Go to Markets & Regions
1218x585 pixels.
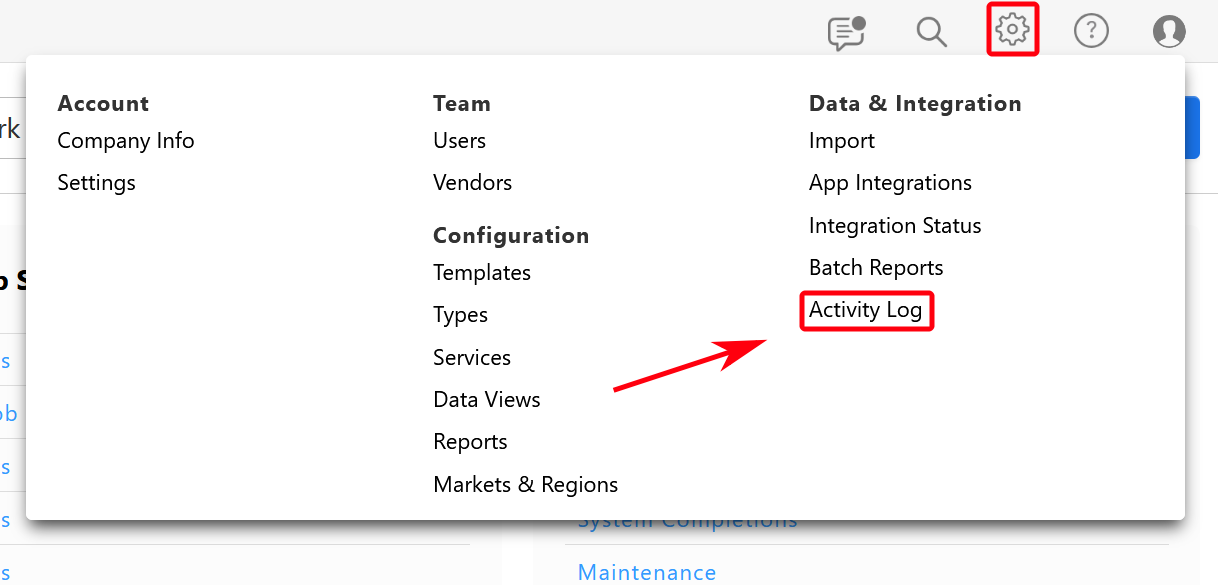pyautogui.click(x=525, y=485)
